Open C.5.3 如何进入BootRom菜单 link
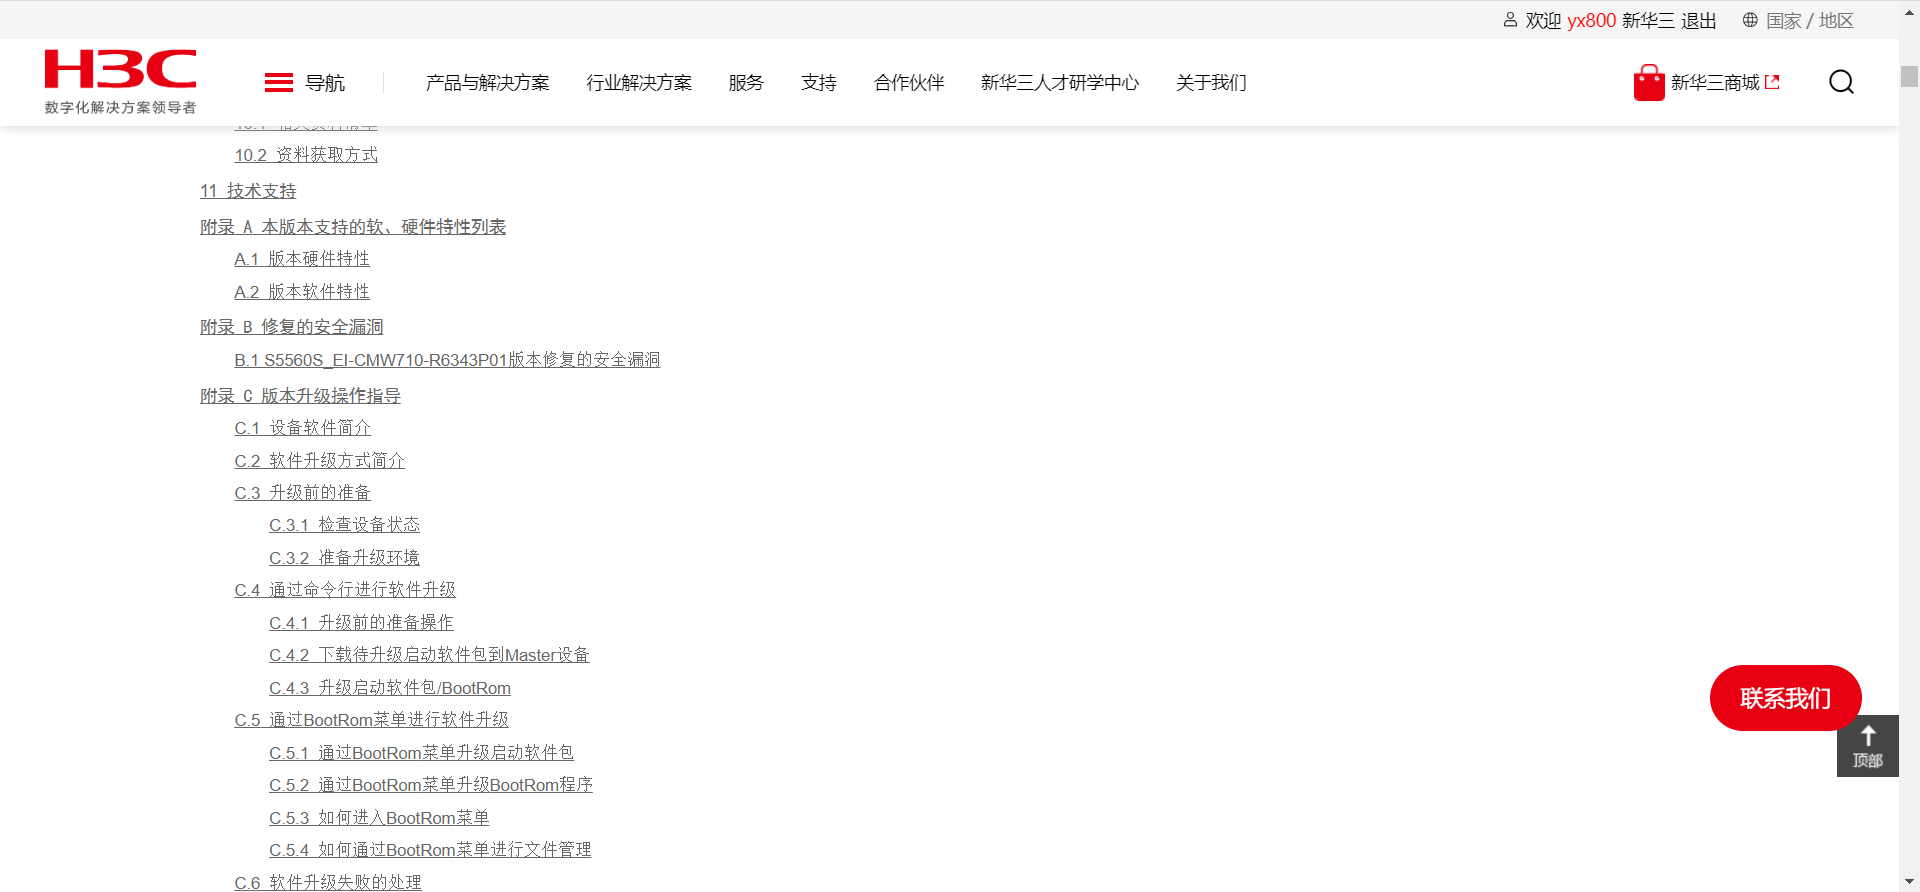1920x892 pixels. pyautogui.click(x=379, y=818)
